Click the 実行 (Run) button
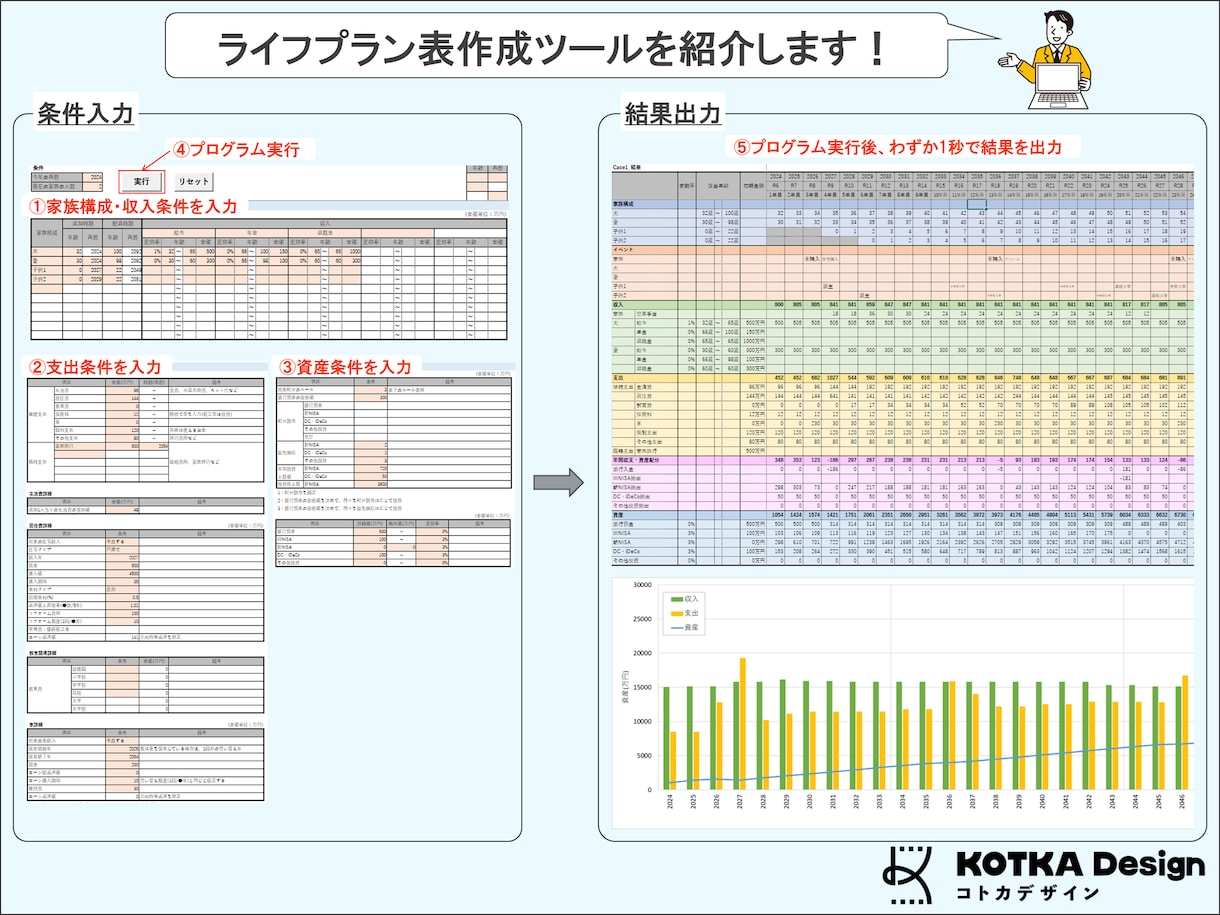This screenshot has height=915, width=1220. point(141,182)
